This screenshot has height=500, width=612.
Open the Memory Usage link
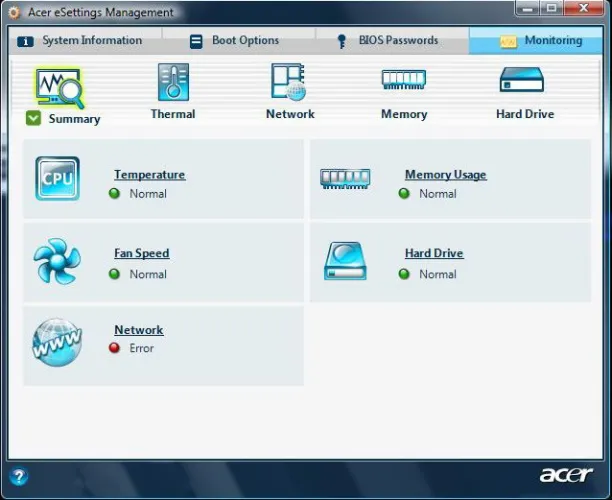(446, 174)
